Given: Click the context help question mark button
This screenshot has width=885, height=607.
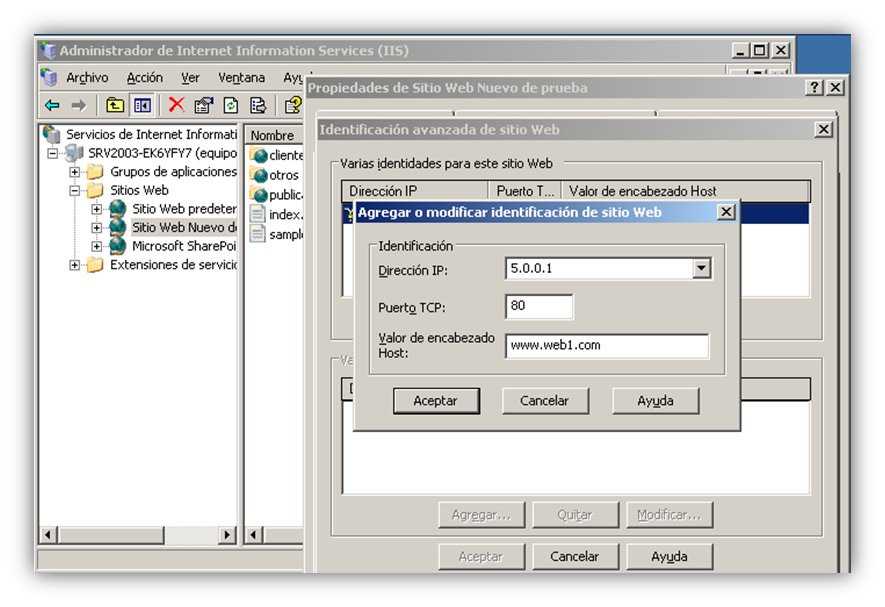Looking at the screenshot, I should 813,88.
